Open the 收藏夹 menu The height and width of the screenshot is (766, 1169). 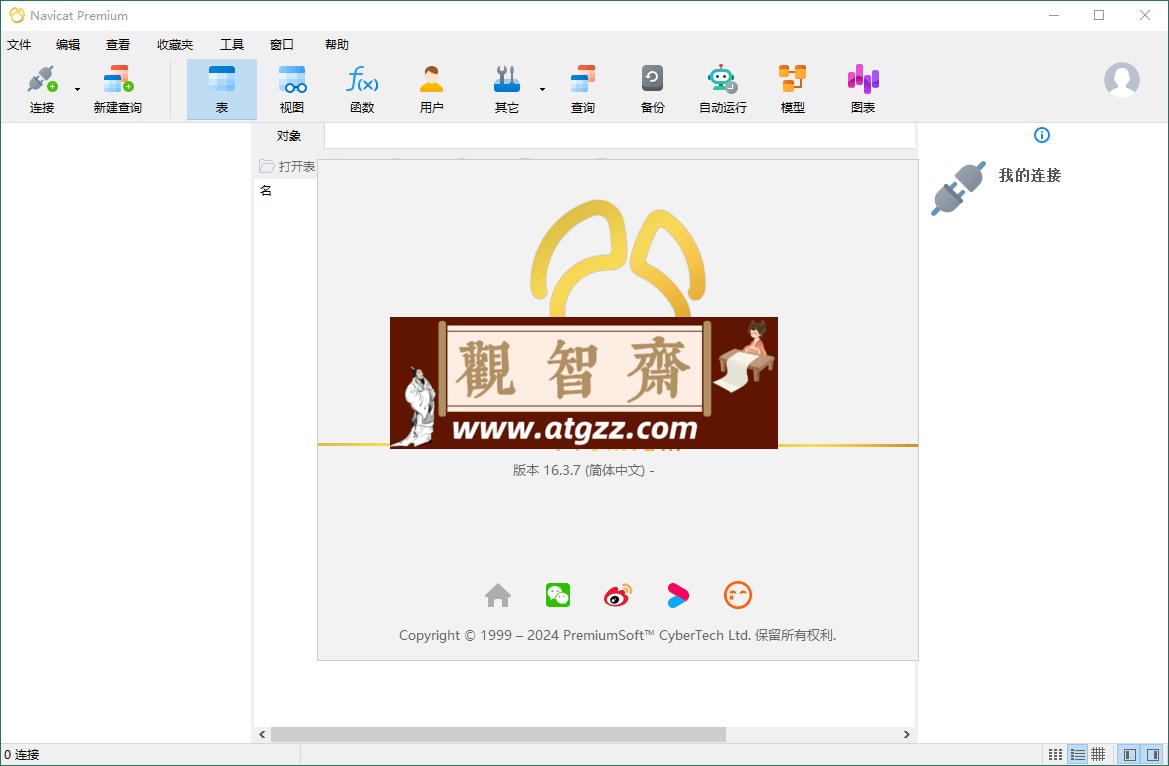[x=175, y=45]
